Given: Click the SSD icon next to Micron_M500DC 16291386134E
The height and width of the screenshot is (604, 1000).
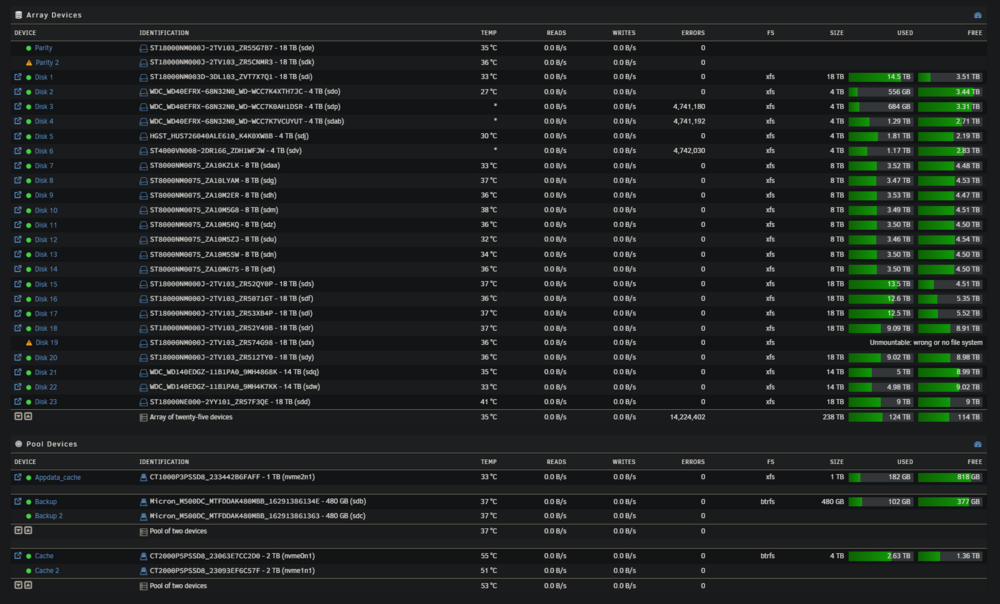Looking at the screenshot, I should tap(143, 501).
